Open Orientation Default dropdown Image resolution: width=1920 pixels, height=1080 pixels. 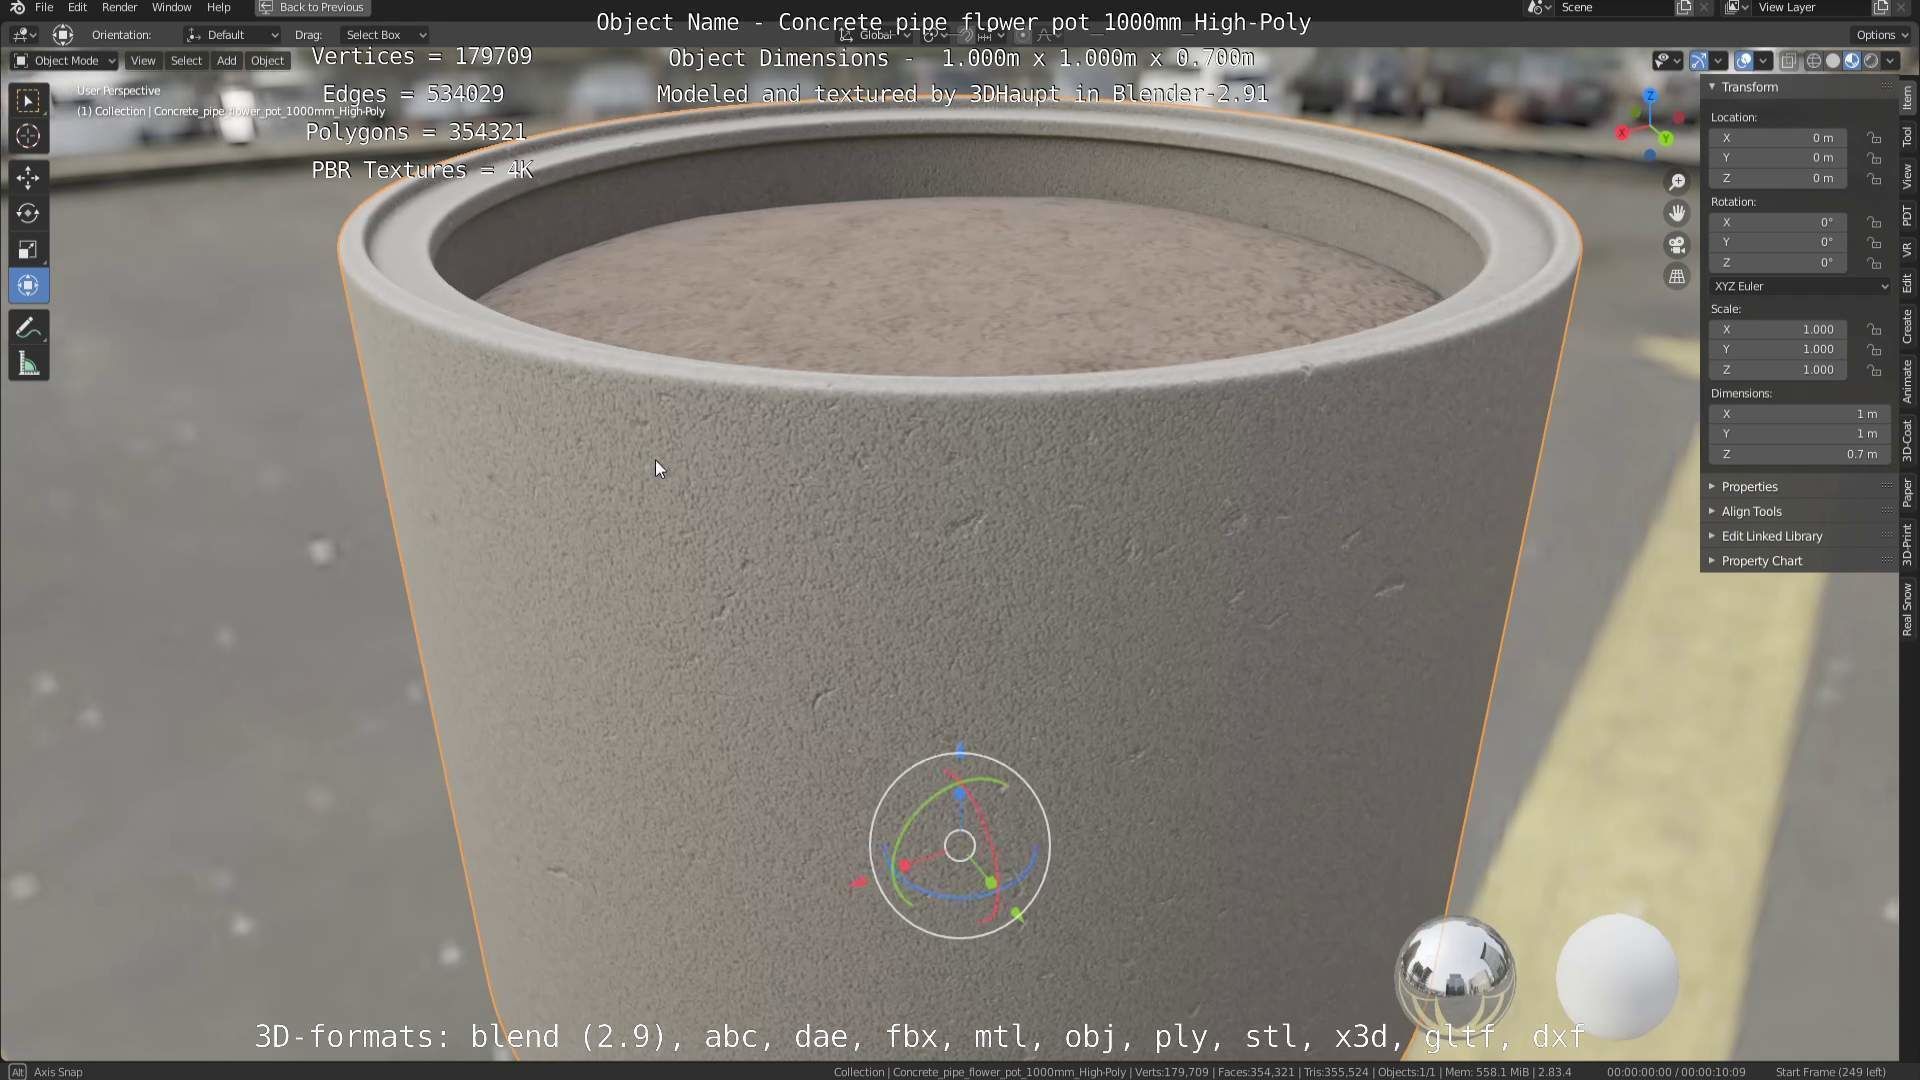[232, 35]
